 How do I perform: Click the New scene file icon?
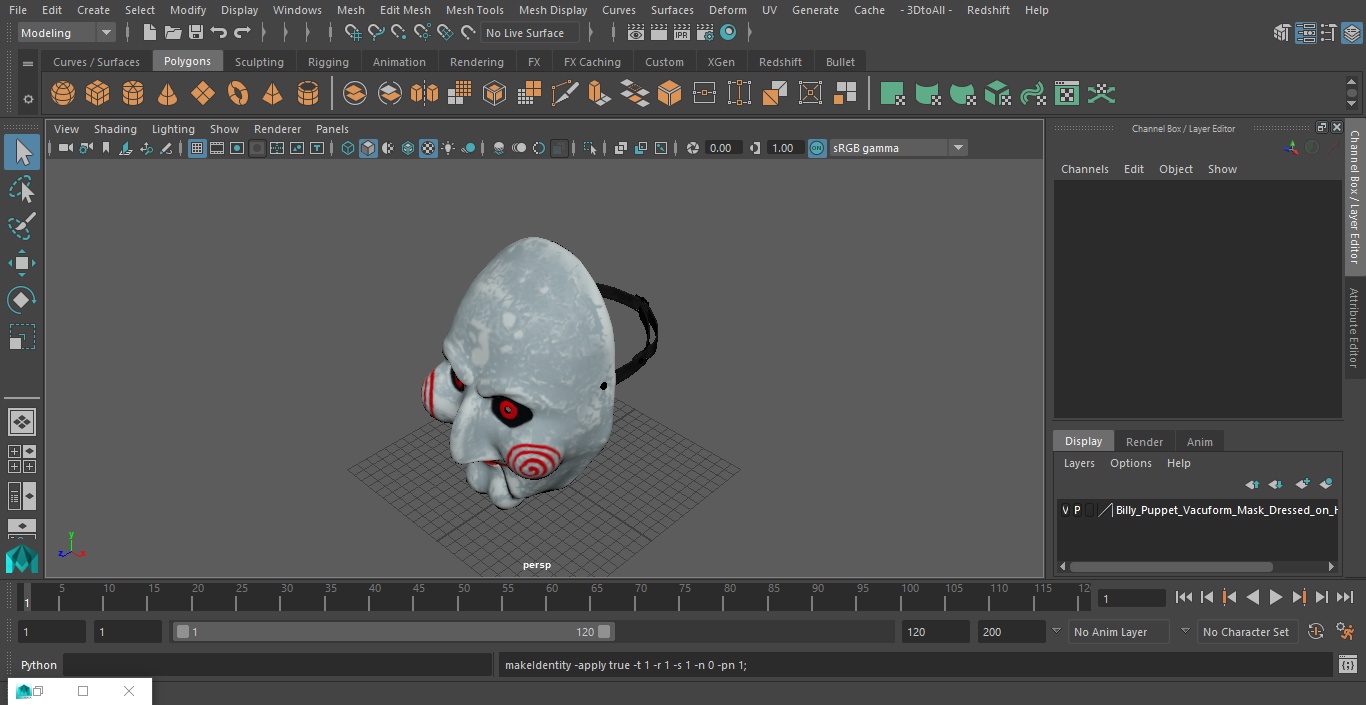click(x=149, y=33)
